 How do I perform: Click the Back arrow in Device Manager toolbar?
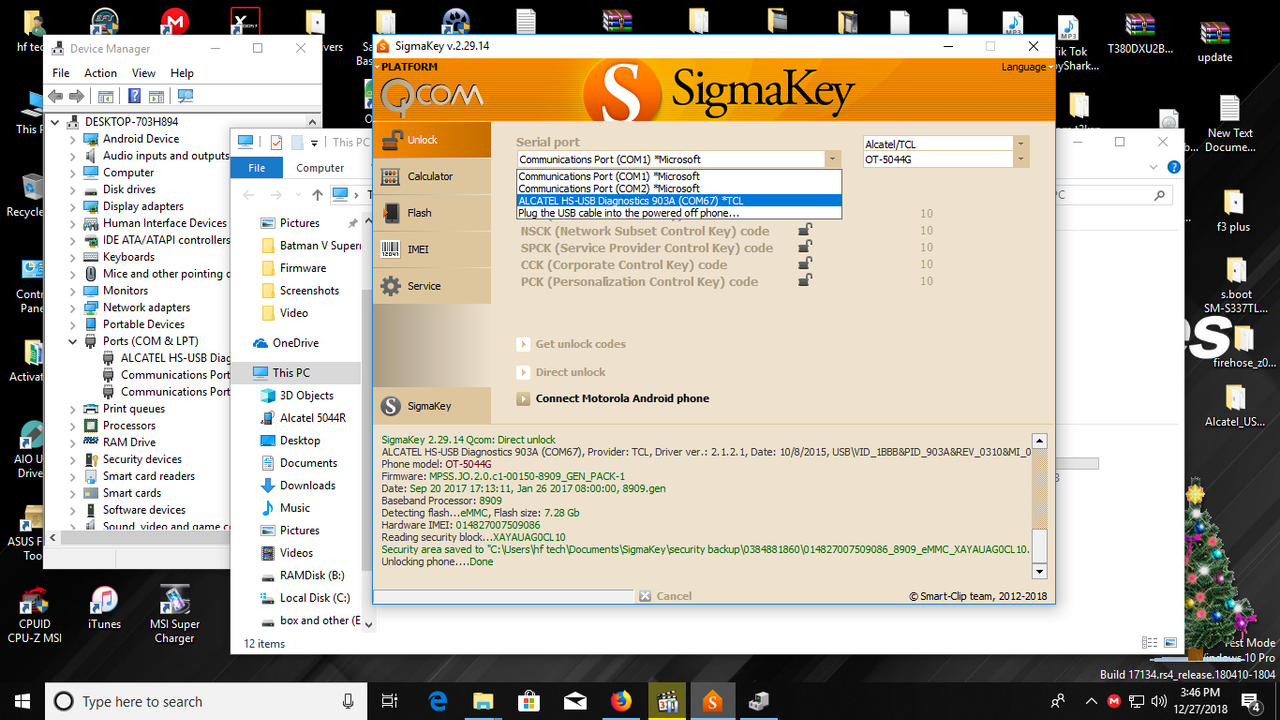pyautogui.click(x=56, y=96)
